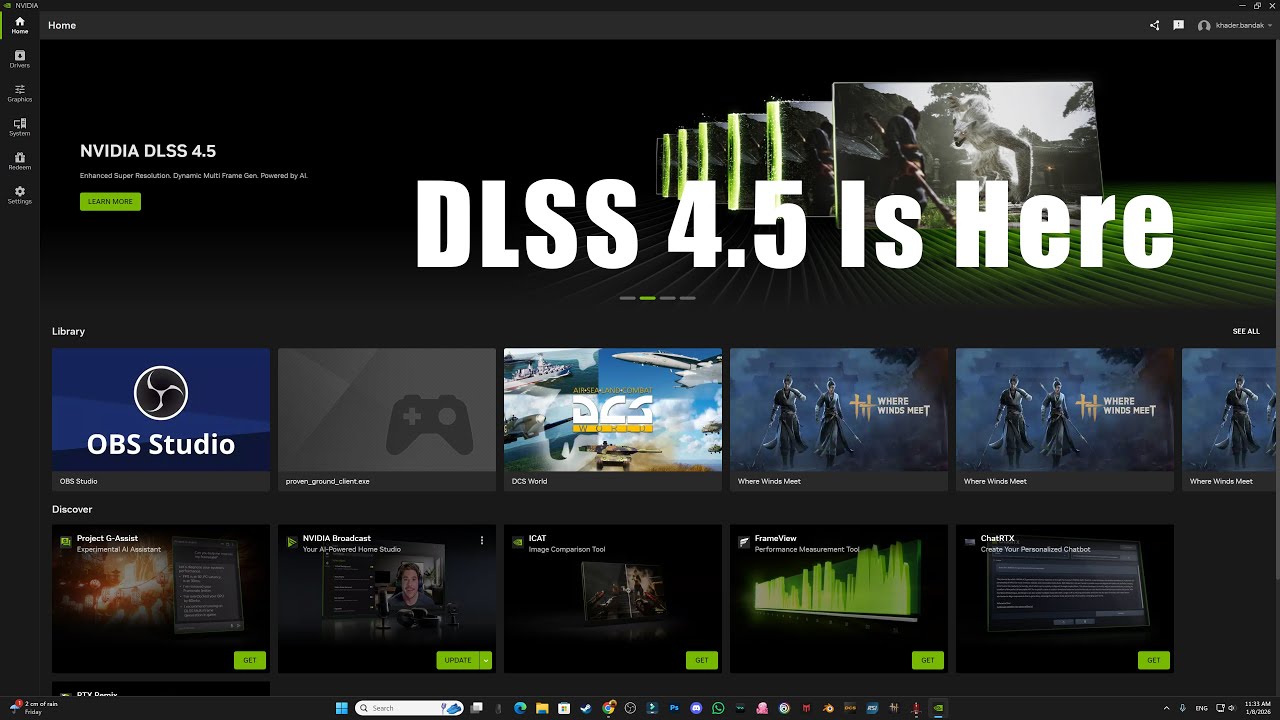This screenshot has height=720, width=1280.
Task: Open Photoshop from taskbar
Action: coord(674,708)
